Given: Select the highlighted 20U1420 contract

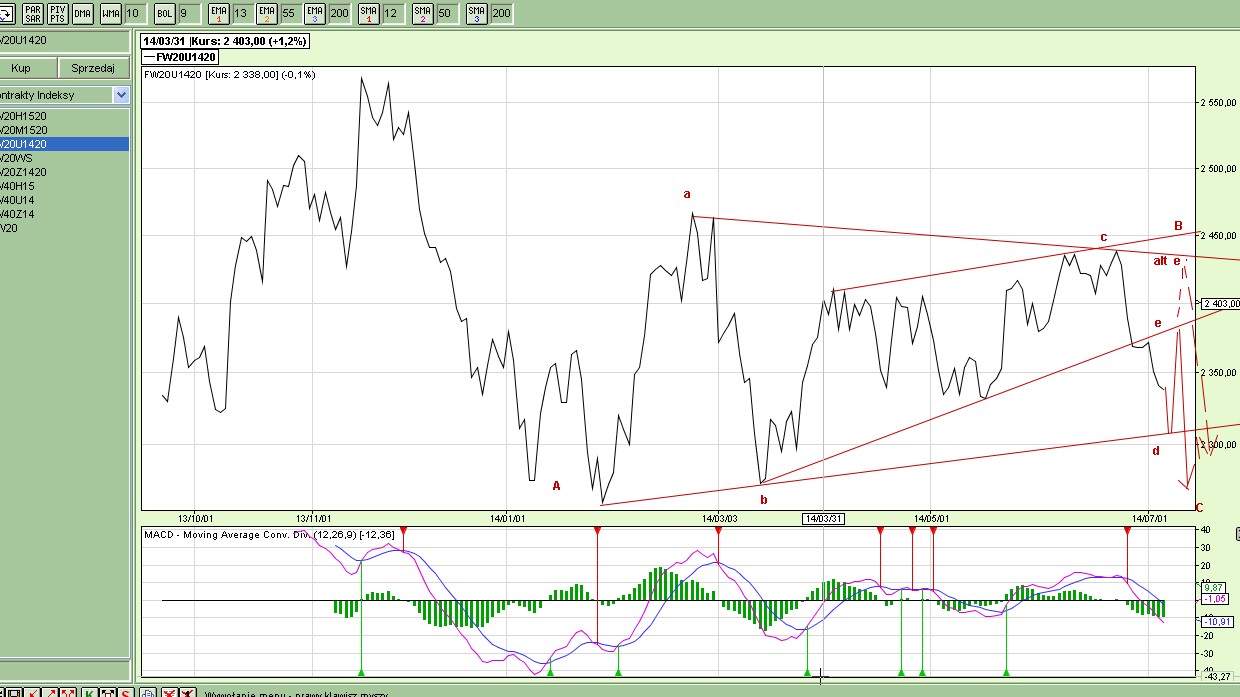Looking at the screenshot, I should click(x=65, y=144).
